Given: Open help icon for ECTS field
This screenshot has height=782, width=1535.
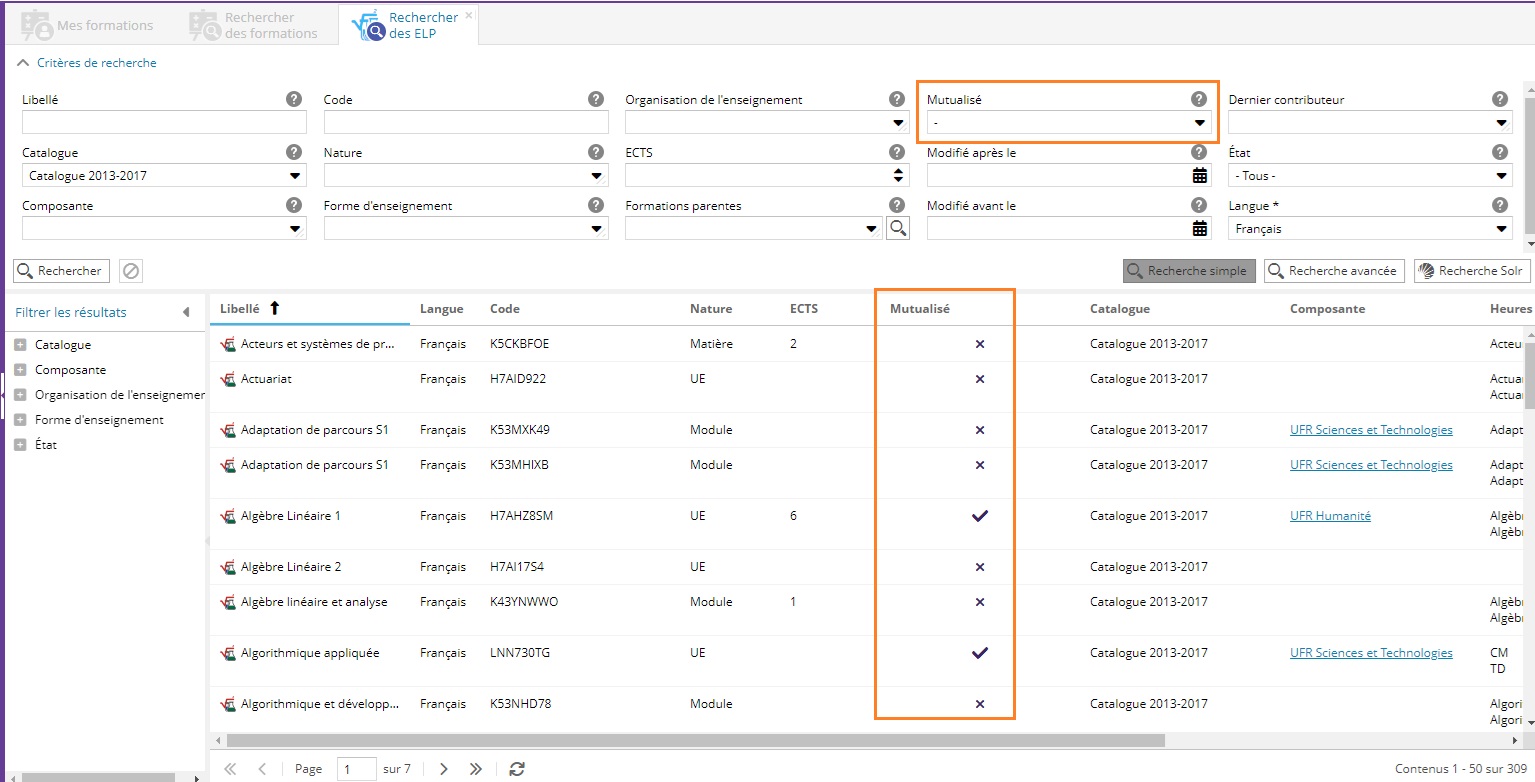Looking at the screenshot, I should (897, 152).
